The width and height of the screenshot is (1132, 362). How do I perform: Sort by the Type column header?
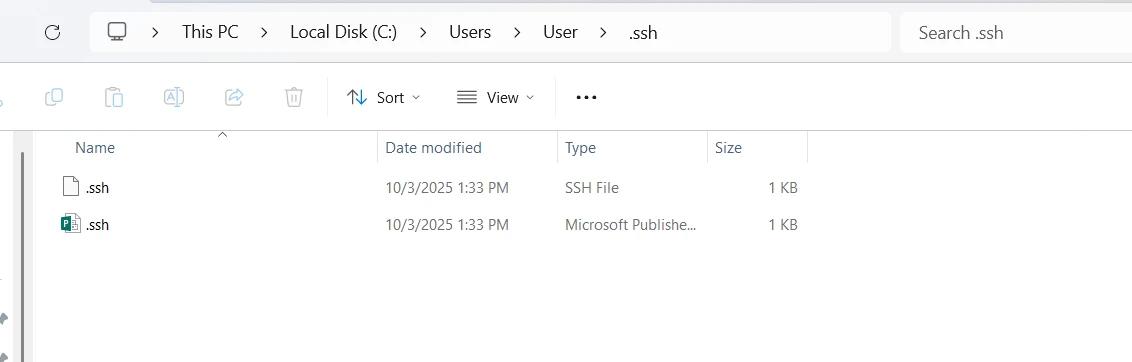[580, 147]
